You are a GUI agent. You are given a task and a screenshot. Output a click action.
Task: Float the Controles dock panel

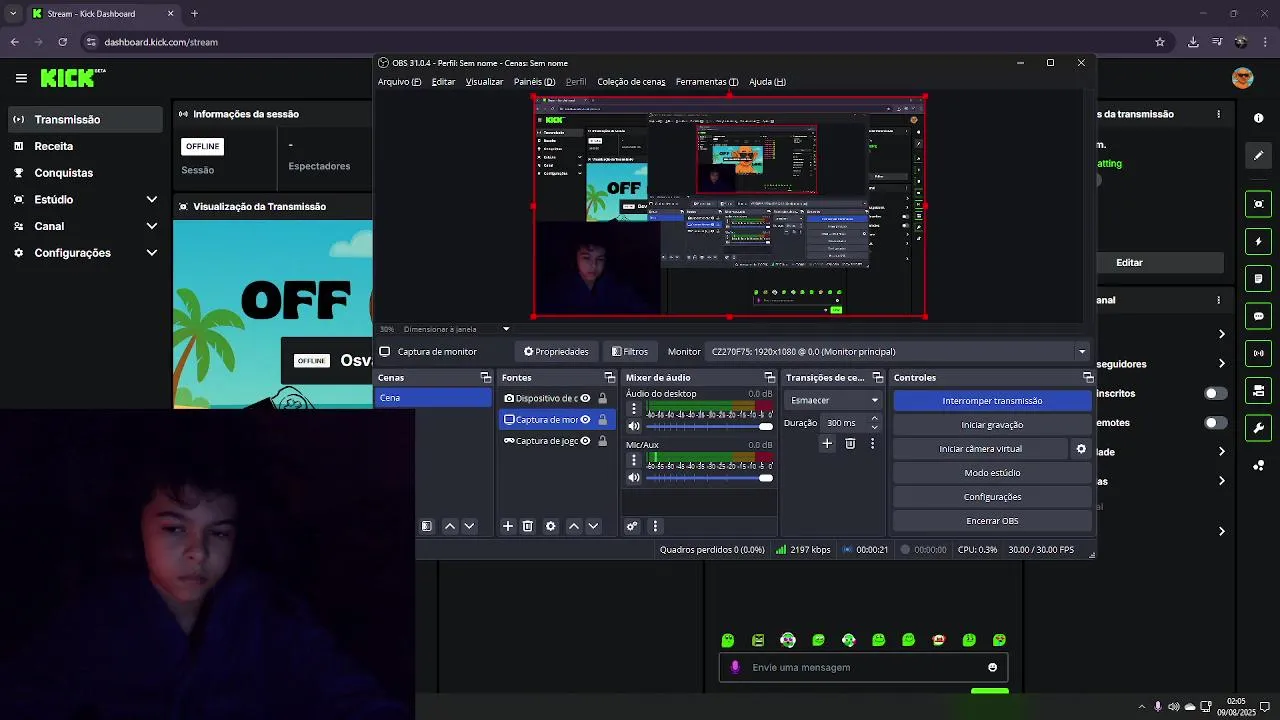click(x=1088, y=378)
